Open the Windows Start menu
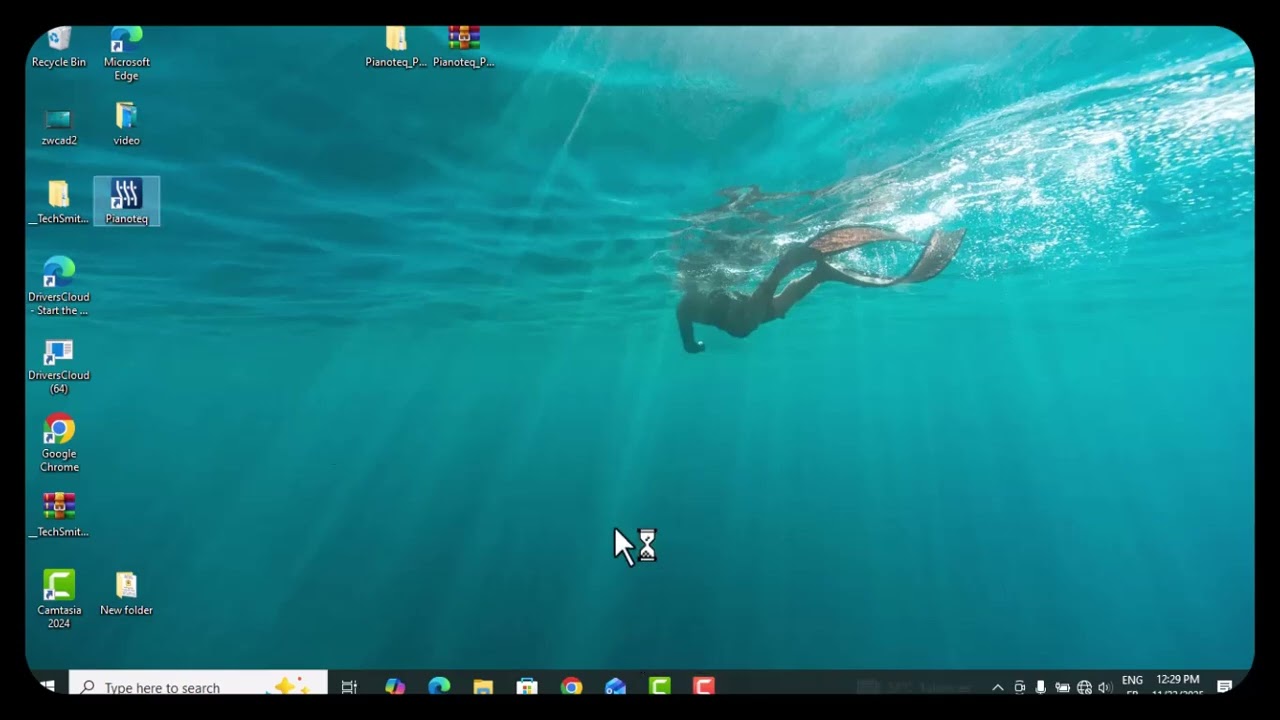This screenshot has width=1280, height=720. (x=47, y=686)
